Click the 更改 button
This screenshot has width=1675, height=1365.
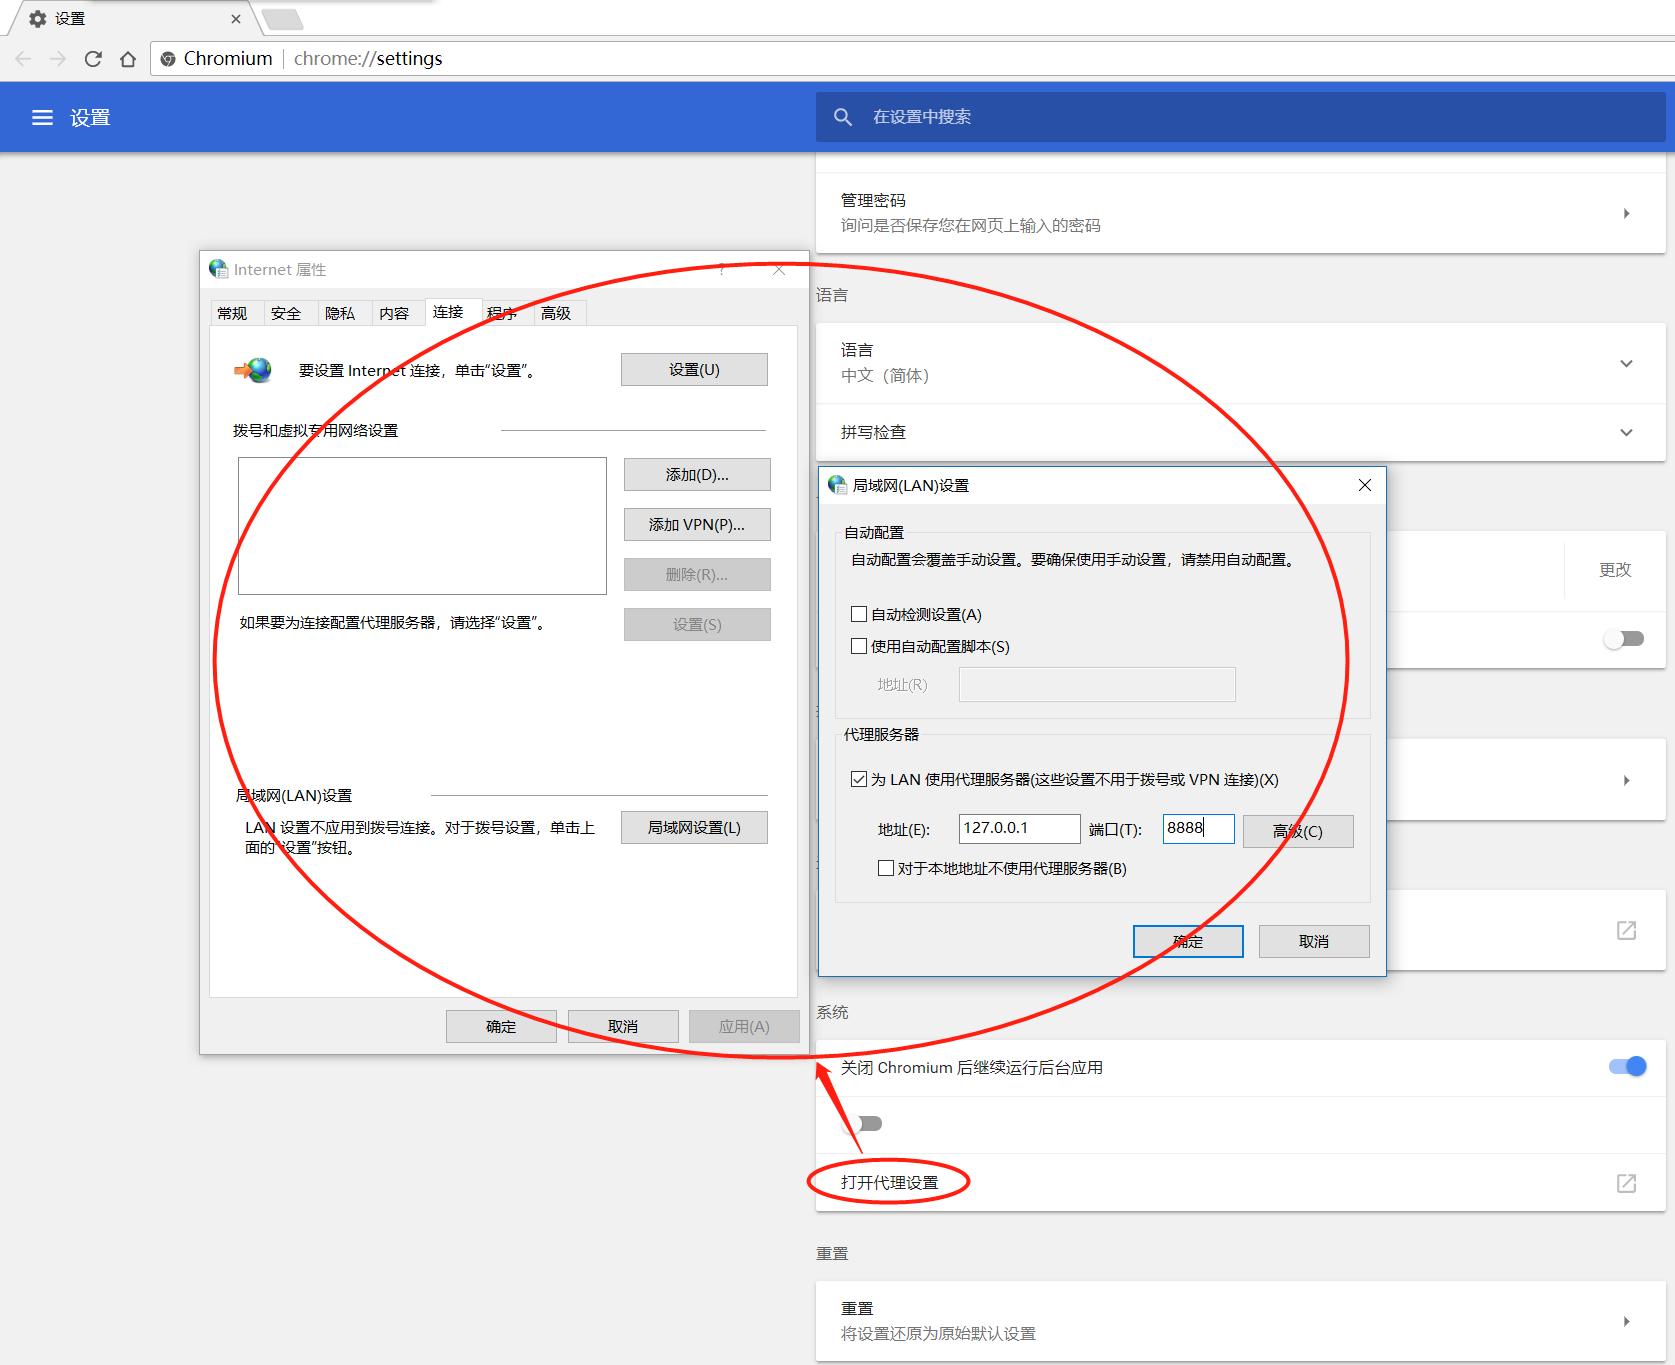(1615, 569)
